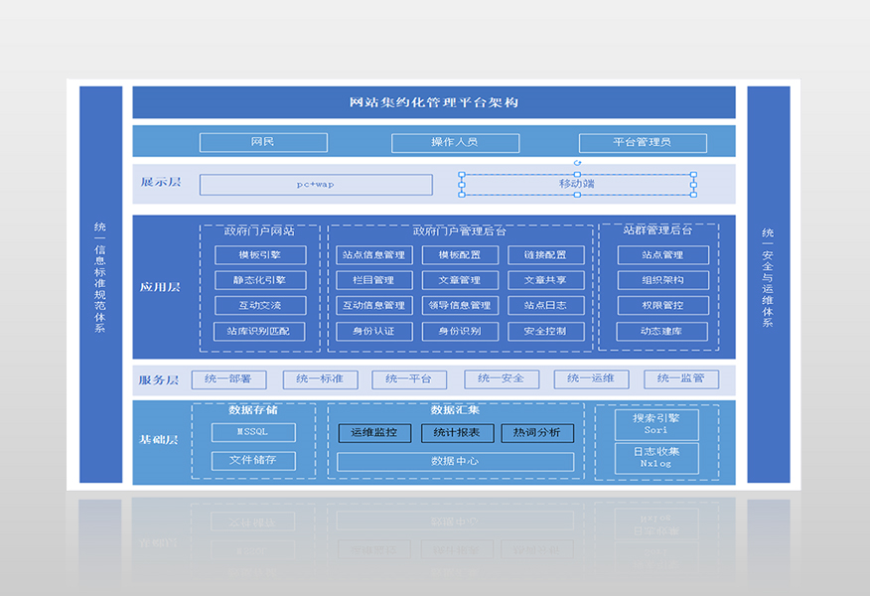Click the MSSQL box in 数据存储

(253, 432)
